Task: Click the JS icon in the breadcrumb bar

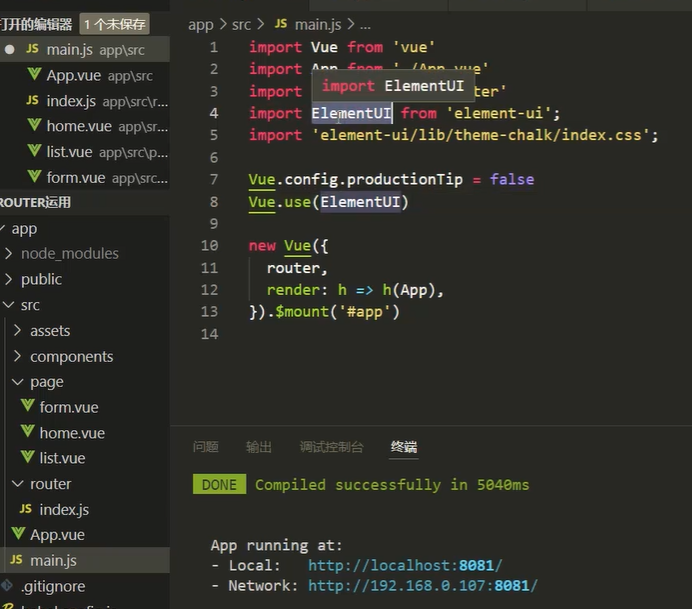Action: tap(281, 24)
